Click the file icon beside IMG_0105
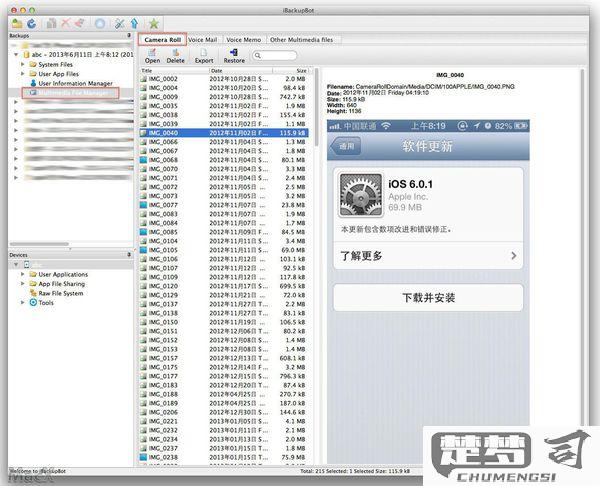This screenshot has height=486, width=600. pos(143,250)
